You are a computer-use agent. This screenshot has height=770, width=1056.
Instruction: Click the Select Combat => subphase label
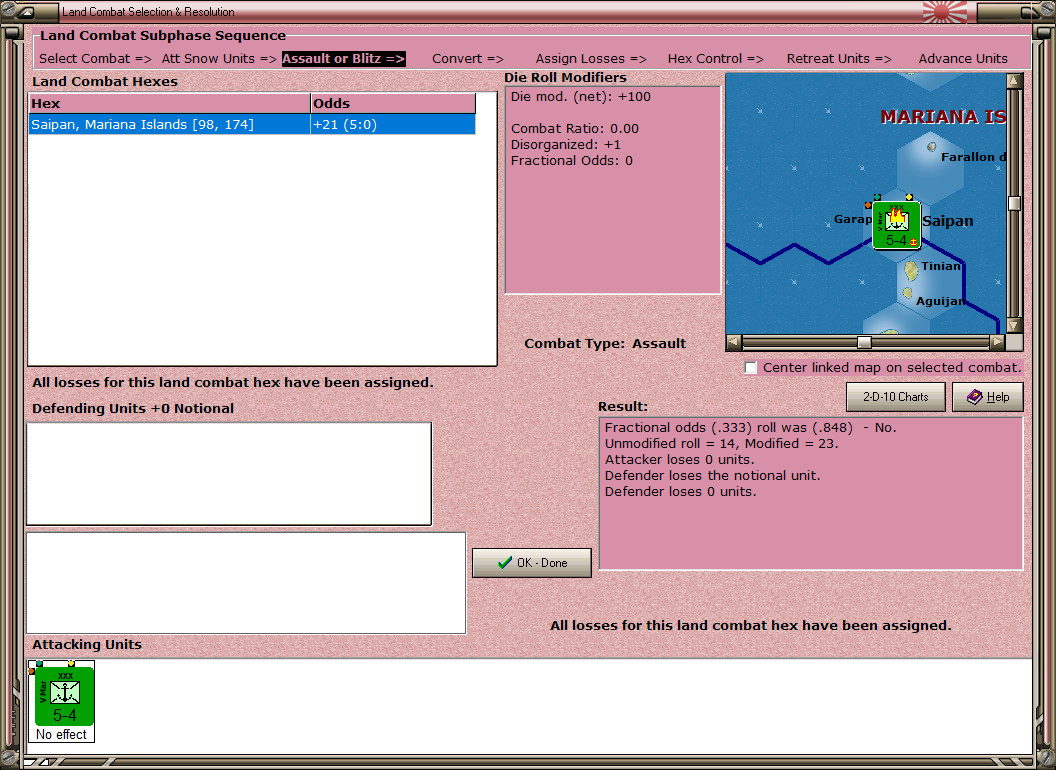coord(95,59)
